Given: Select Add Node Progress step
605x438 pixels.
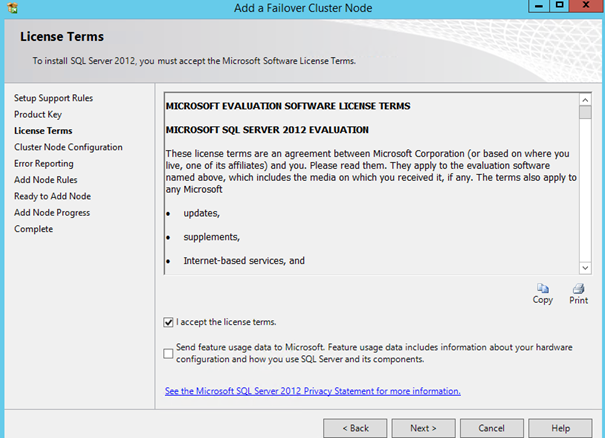Looking at the screenshot, I should [x=52, y=212].
